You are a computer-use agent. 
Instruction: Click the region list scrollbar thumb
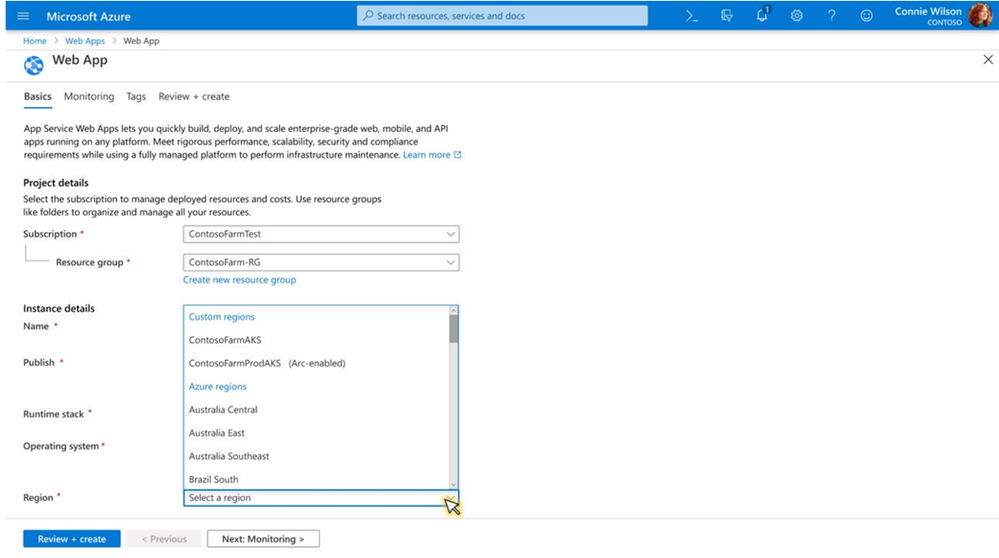click(x=453, y=329)
